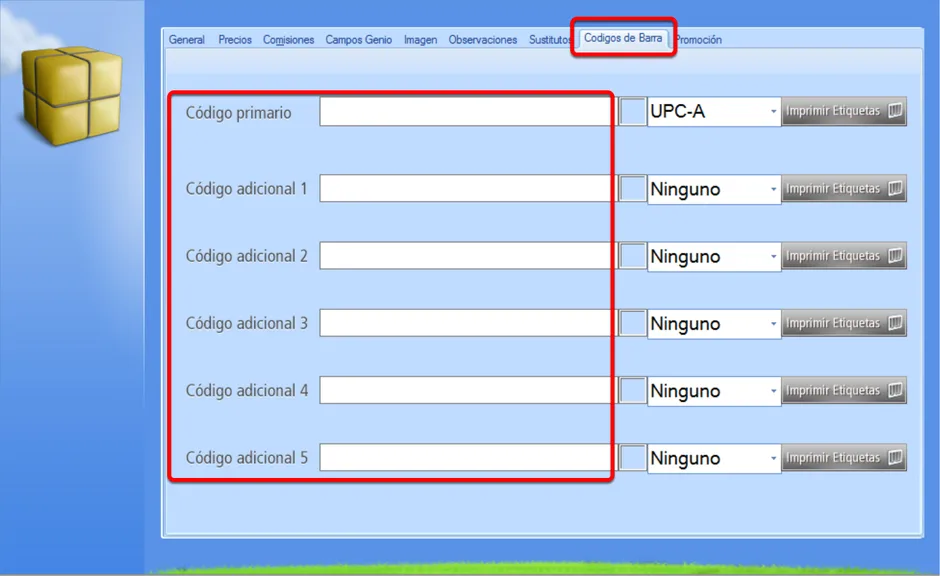This screenshot has height=576, width=940.
Task: Open the Observaciones tab
Action: coord(483,40)
